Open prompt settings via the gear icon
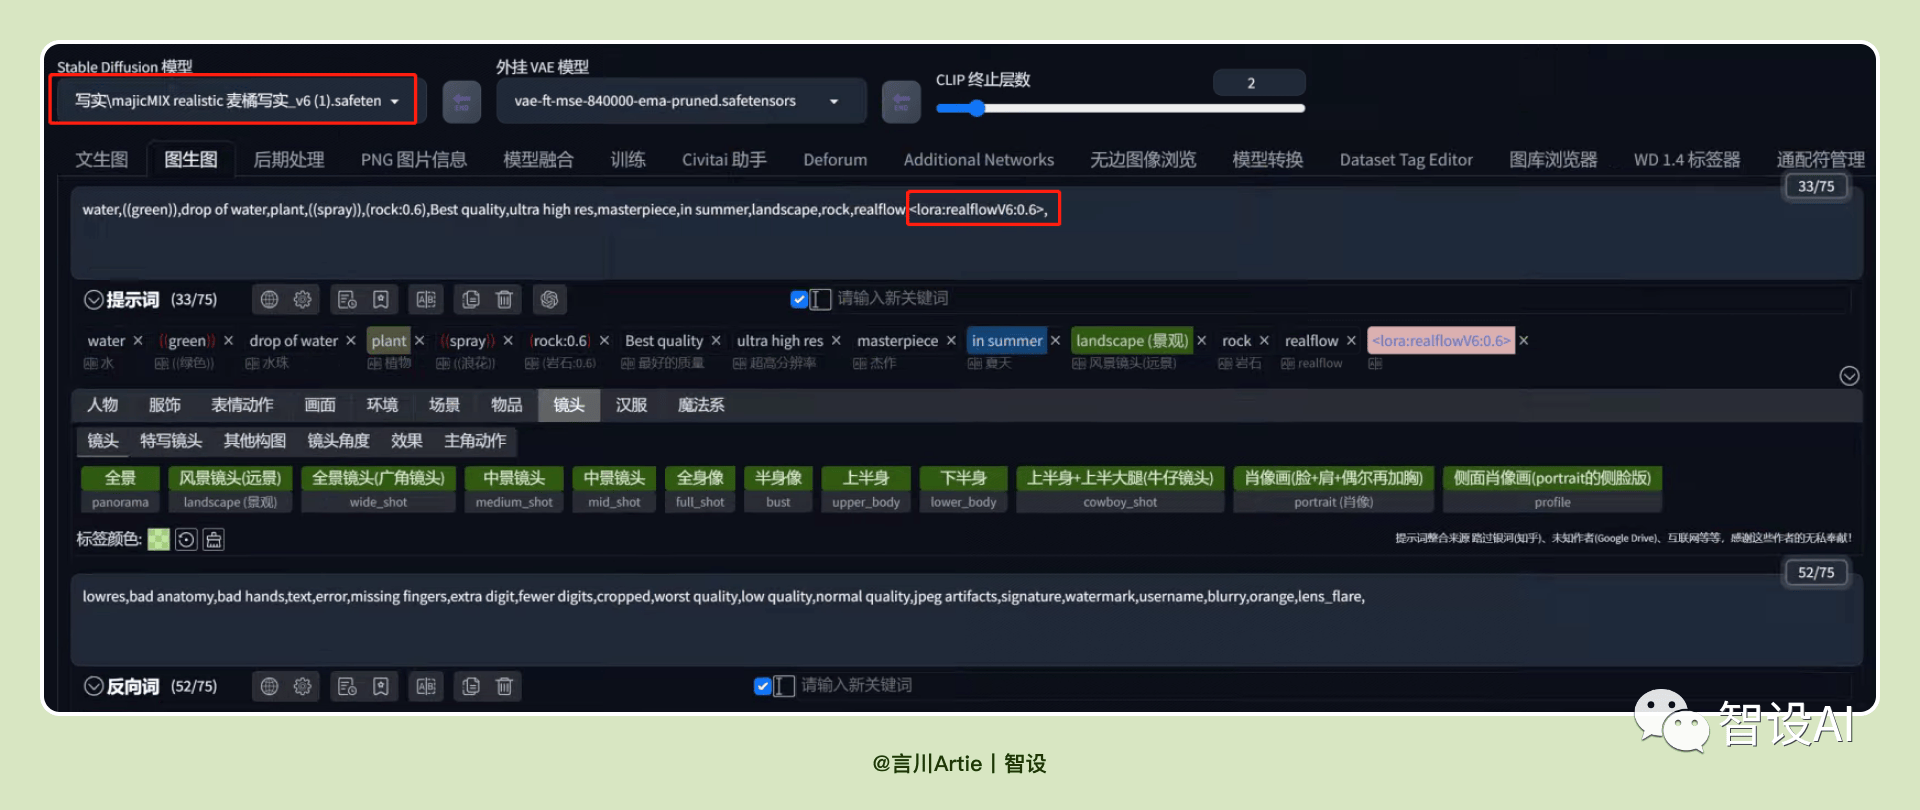This screenshot has height=810, width=1920. [302, 299]
